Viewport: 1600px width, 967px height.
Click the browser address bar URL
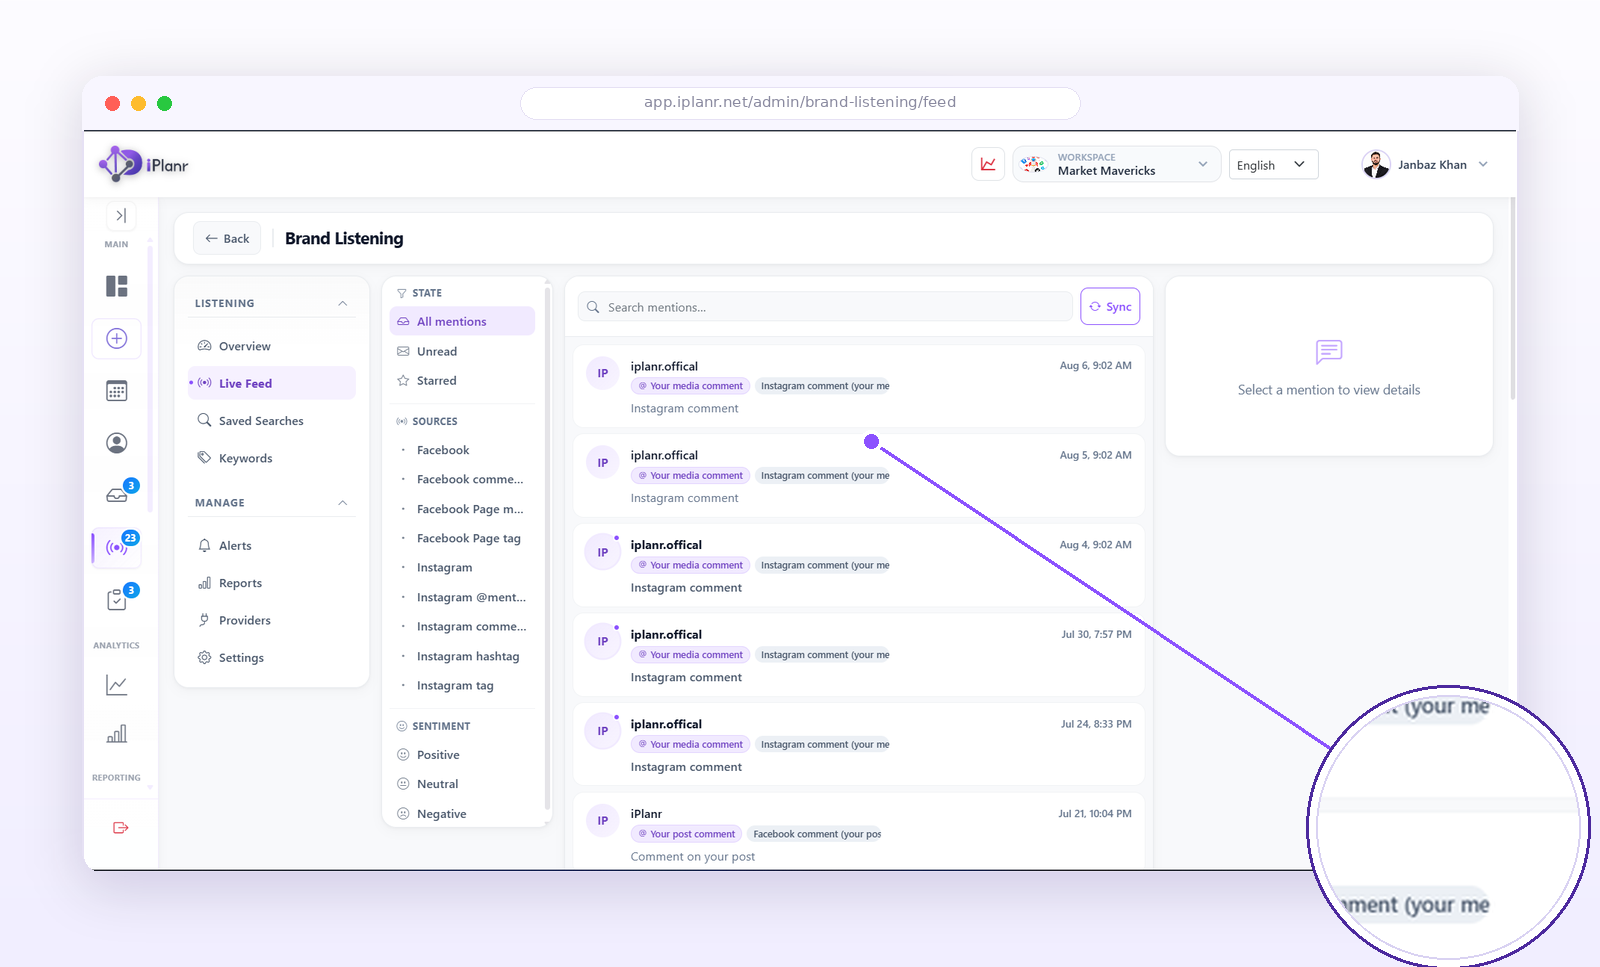tap(800, 102)
